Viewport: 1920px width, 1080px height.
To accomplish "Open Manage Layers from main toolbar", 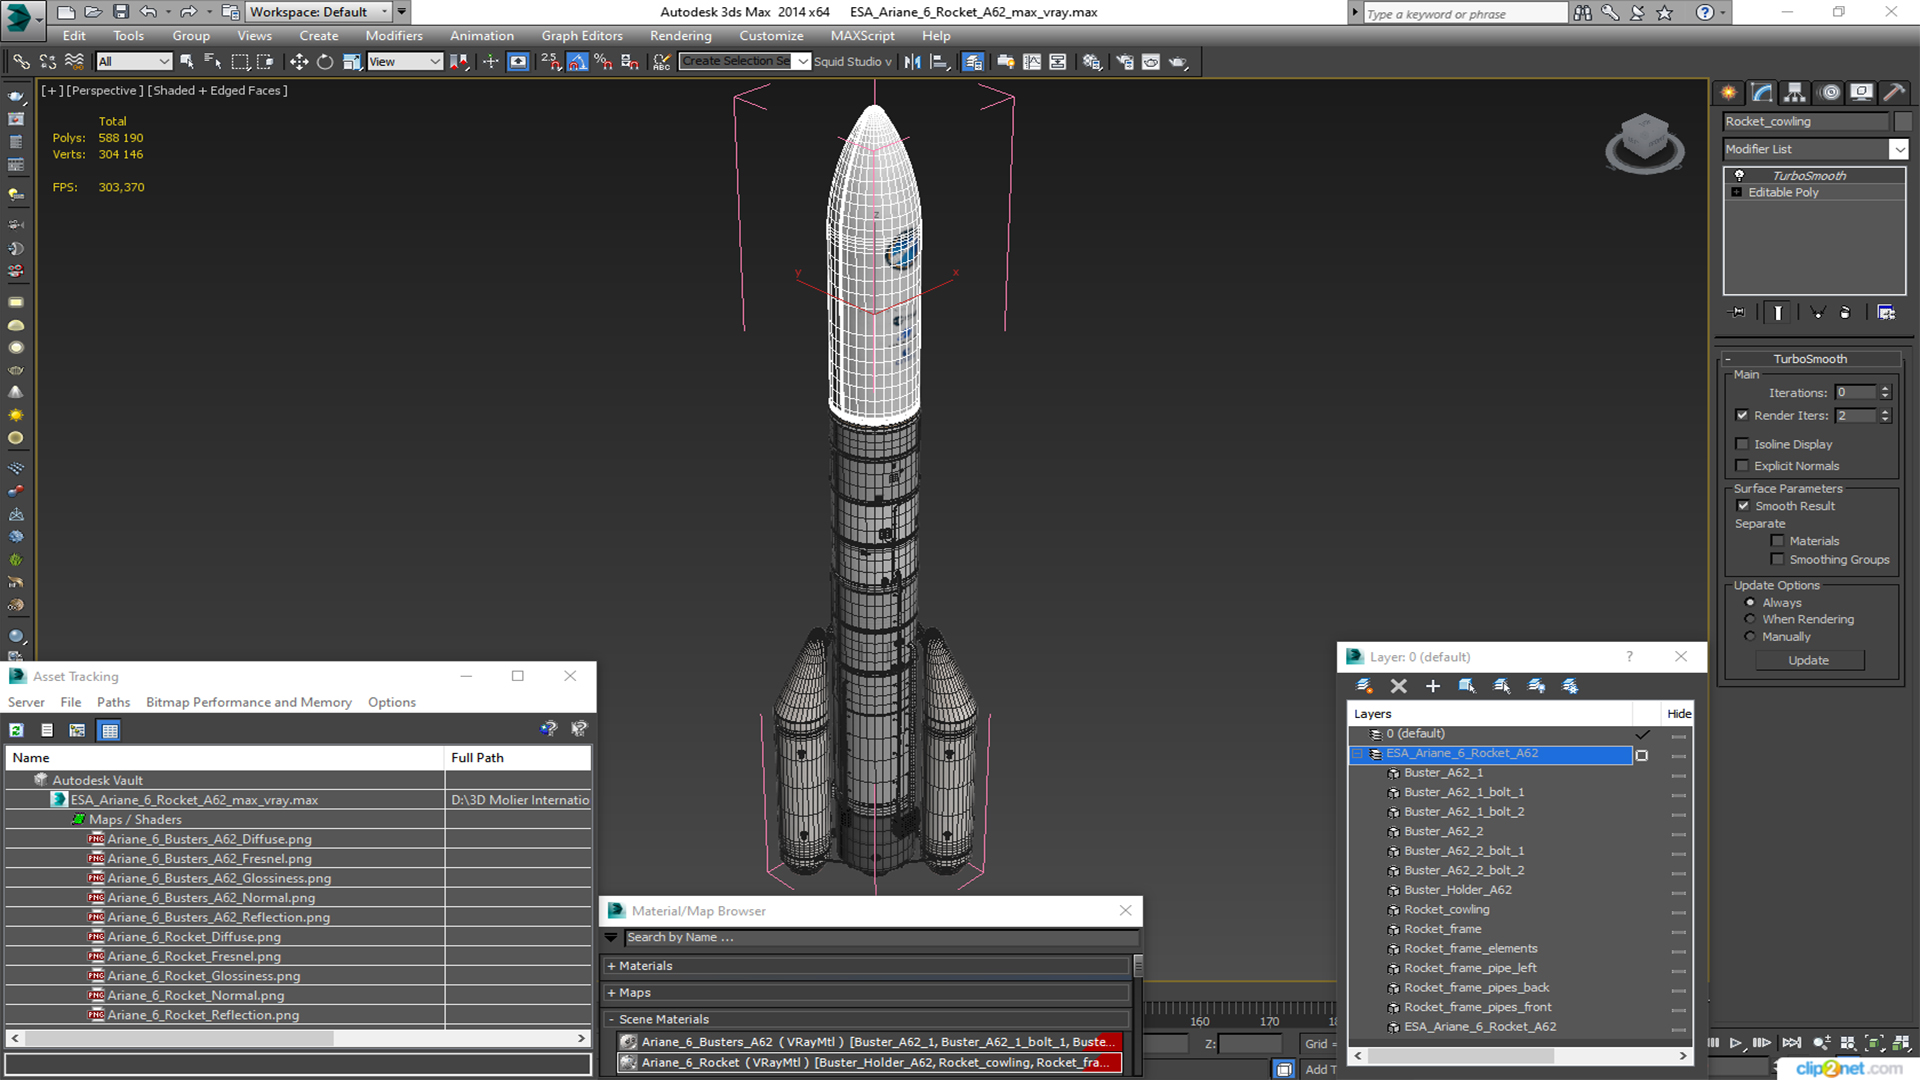I will 973,62.
